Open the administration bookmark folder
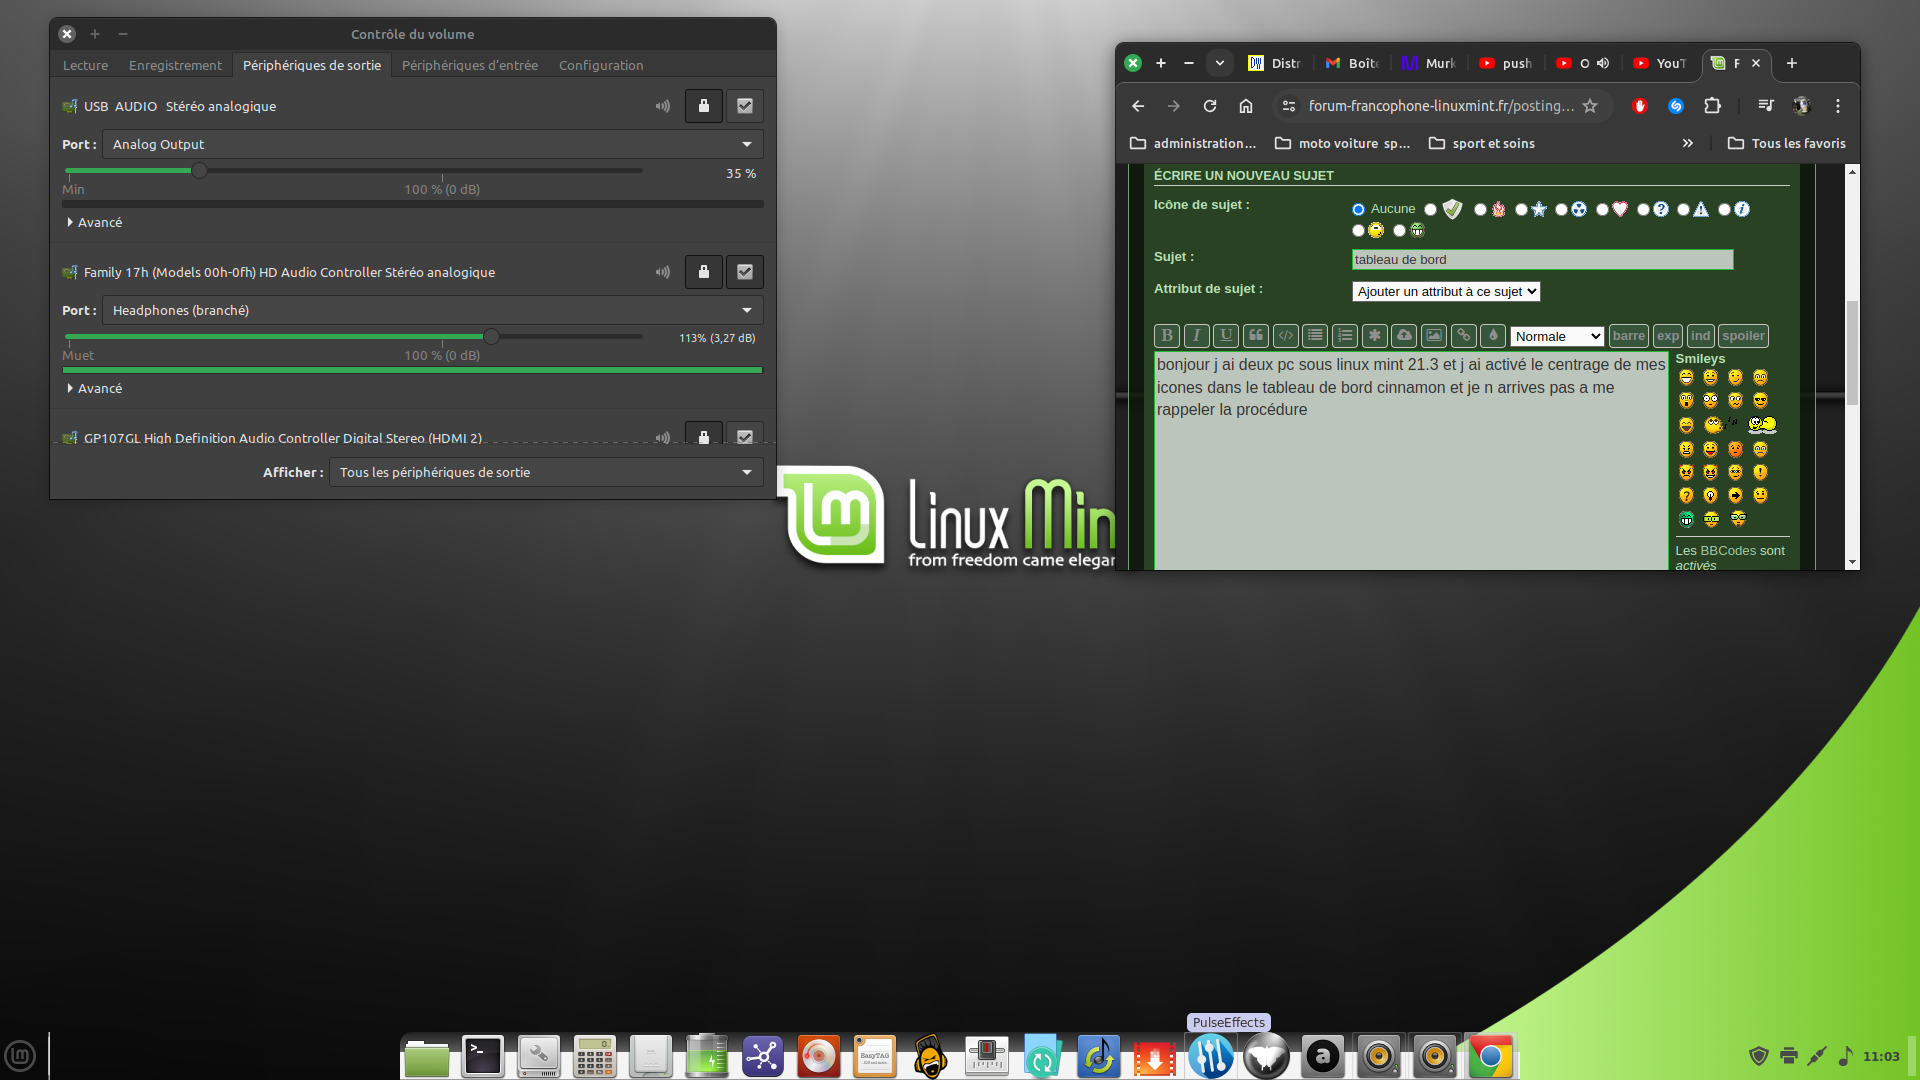This screenshot has height=1080, width=1920. click(x=1193, y=143)
